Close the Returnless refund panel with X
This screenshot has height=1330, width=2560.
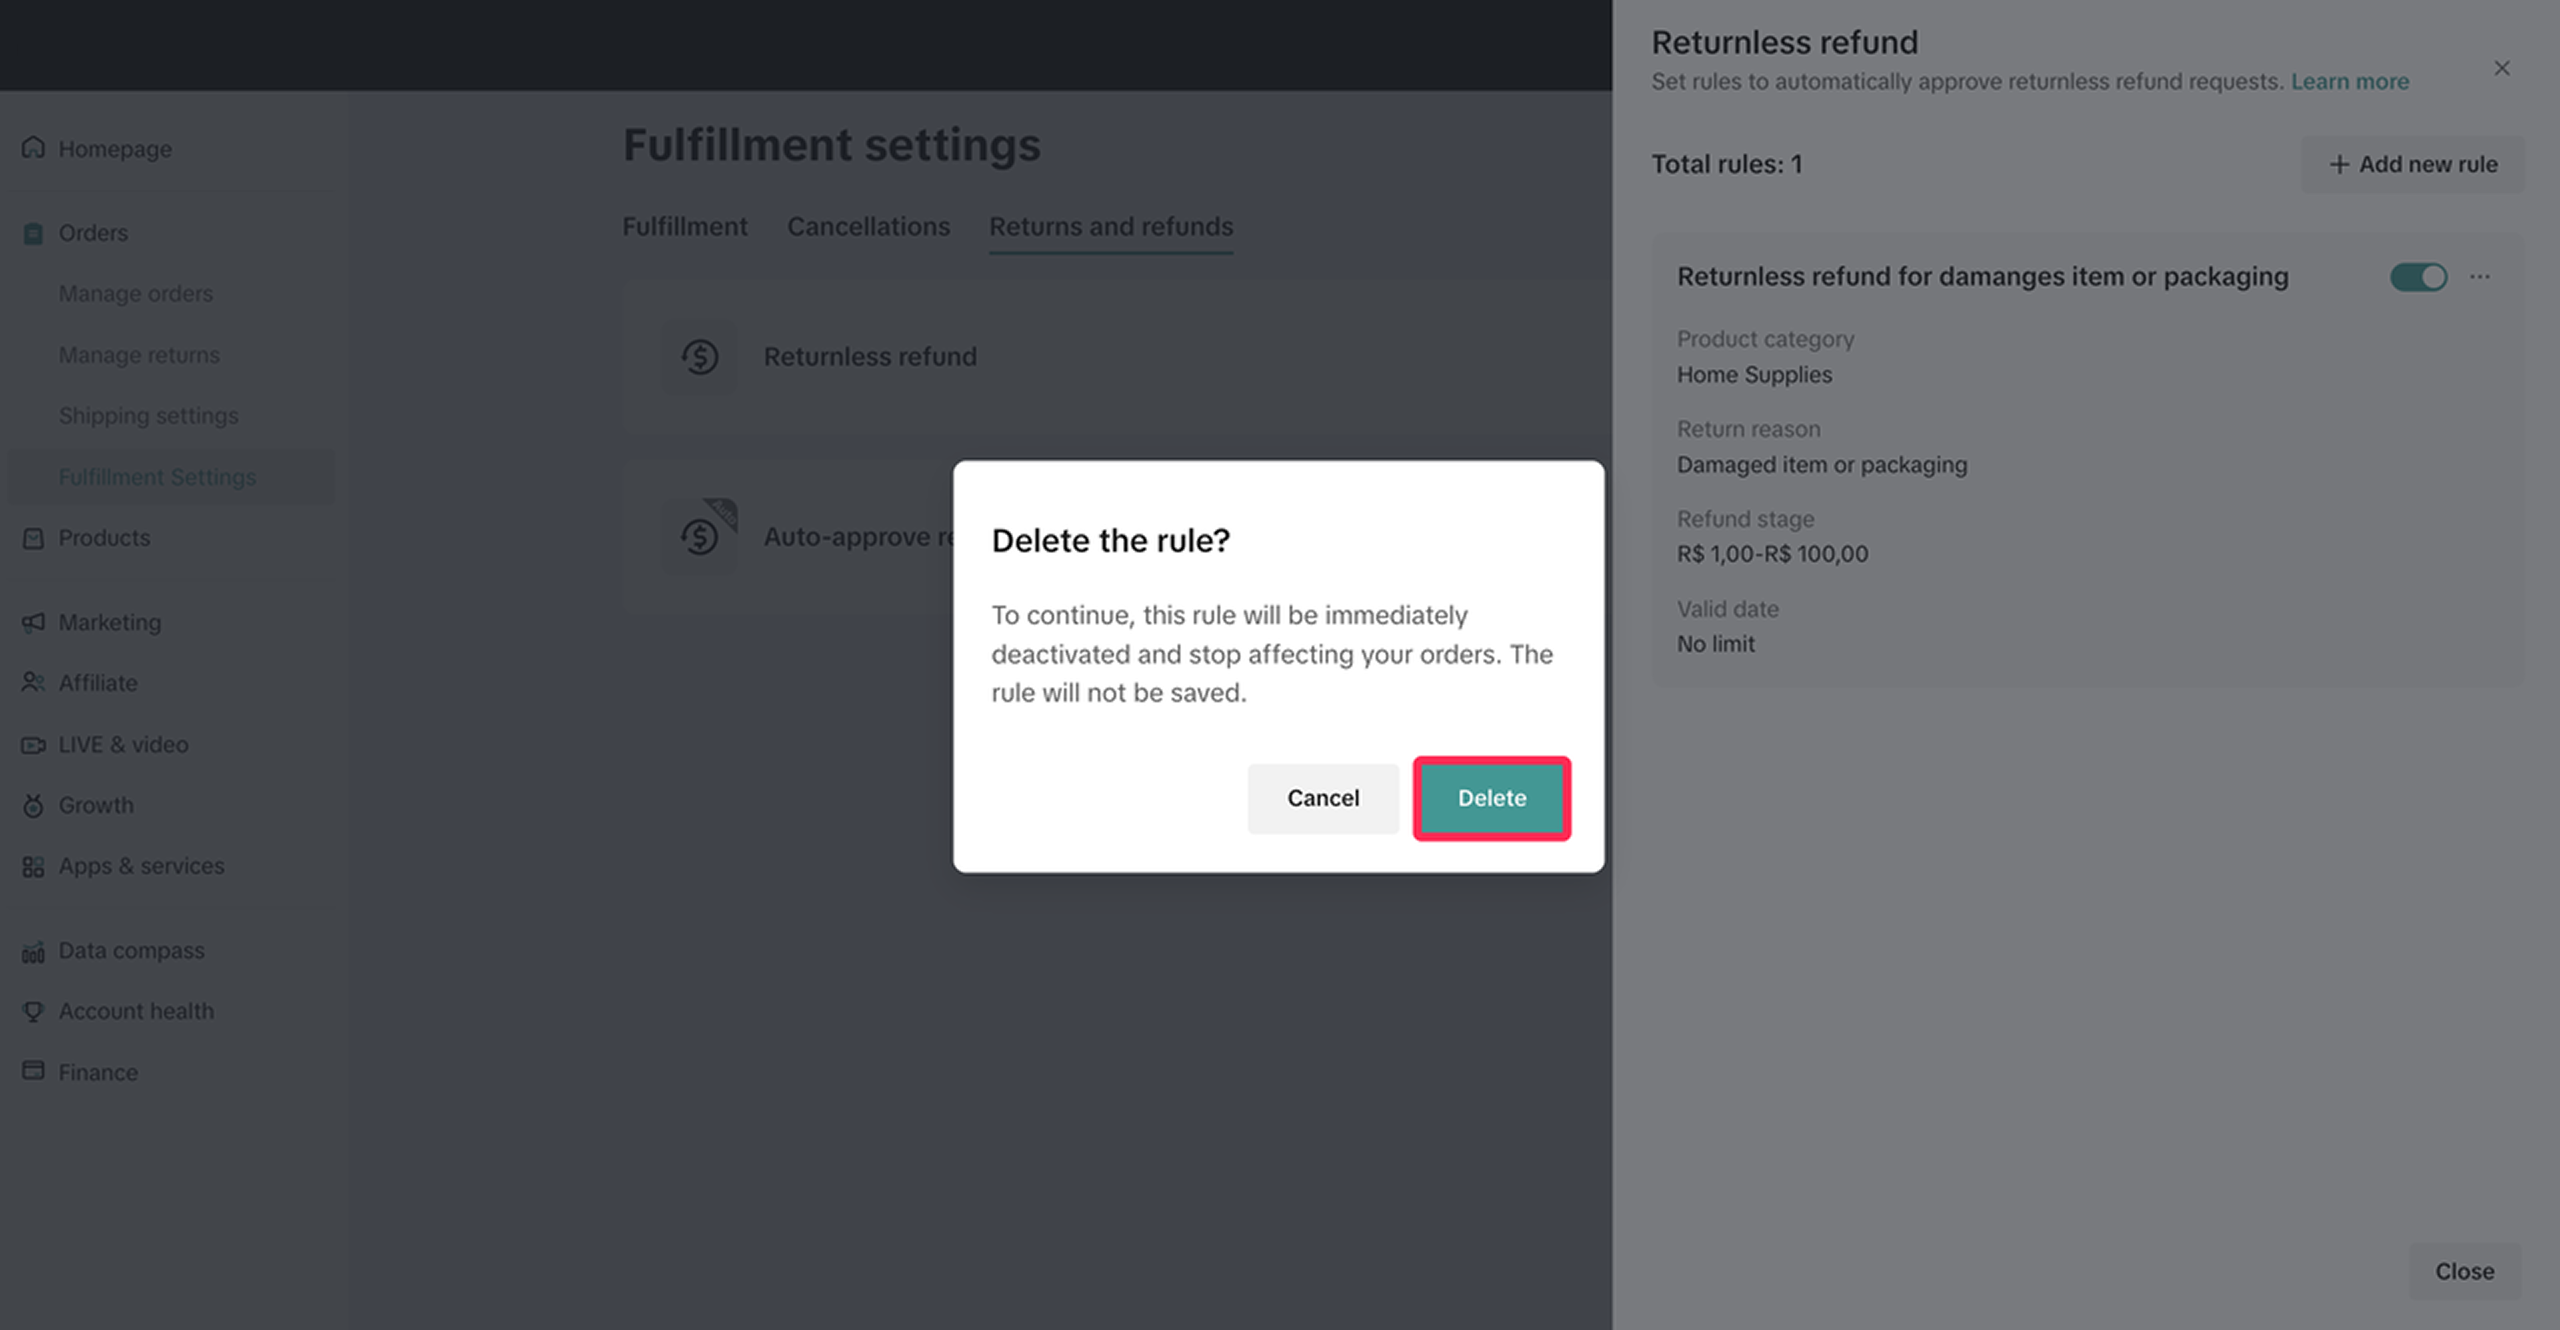coord(2502,68)
